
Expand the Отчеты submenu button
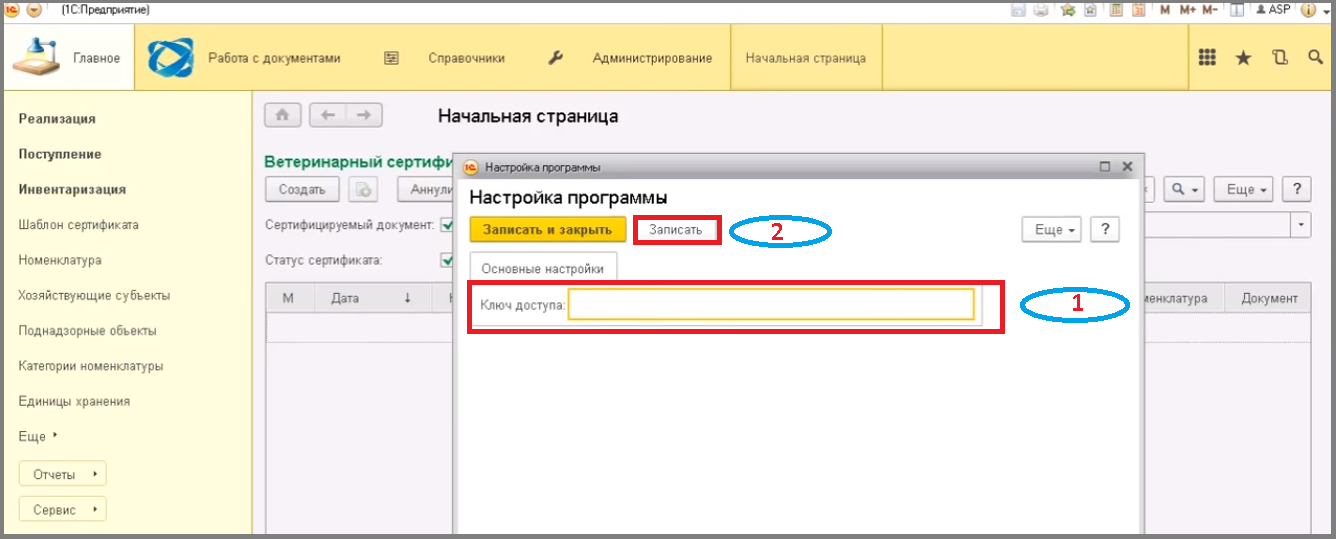[62, 474]
